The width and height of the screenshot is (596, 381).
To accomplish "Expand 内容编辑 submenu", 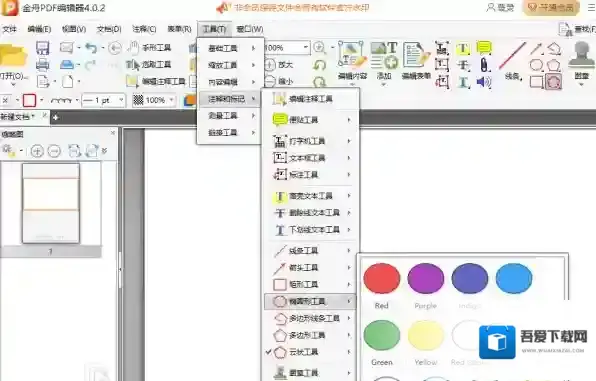I will click(x=230, y=82).
